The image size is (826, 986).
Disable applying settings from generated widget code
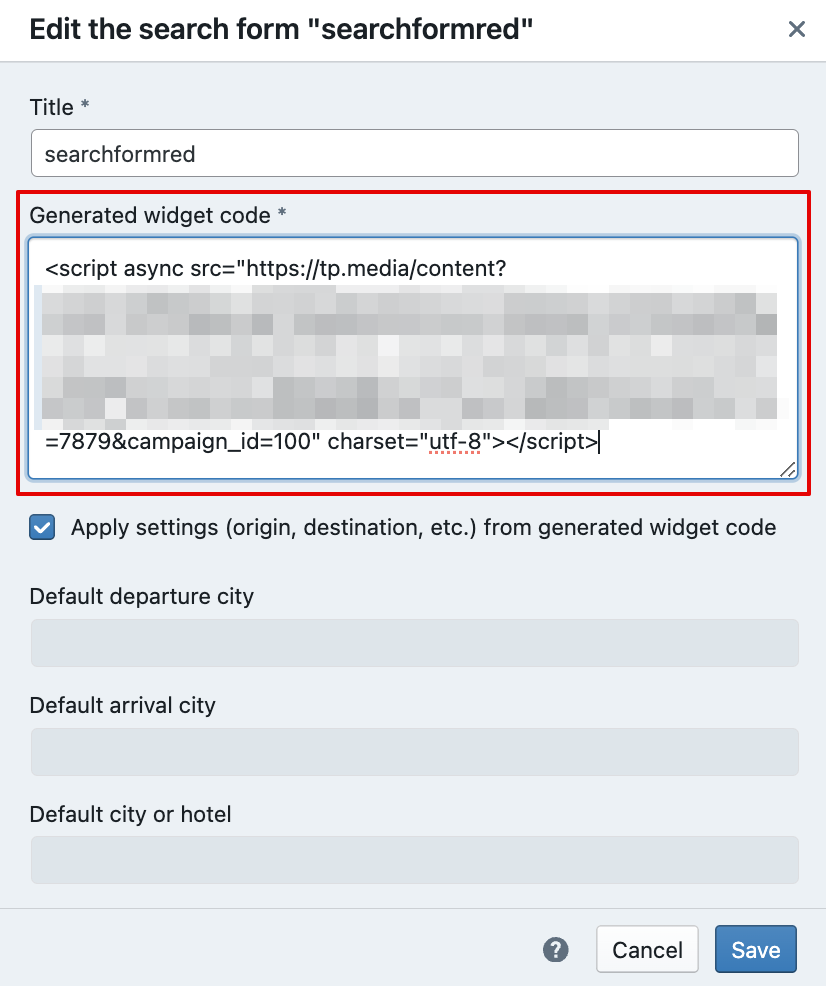tap(41, 527)
